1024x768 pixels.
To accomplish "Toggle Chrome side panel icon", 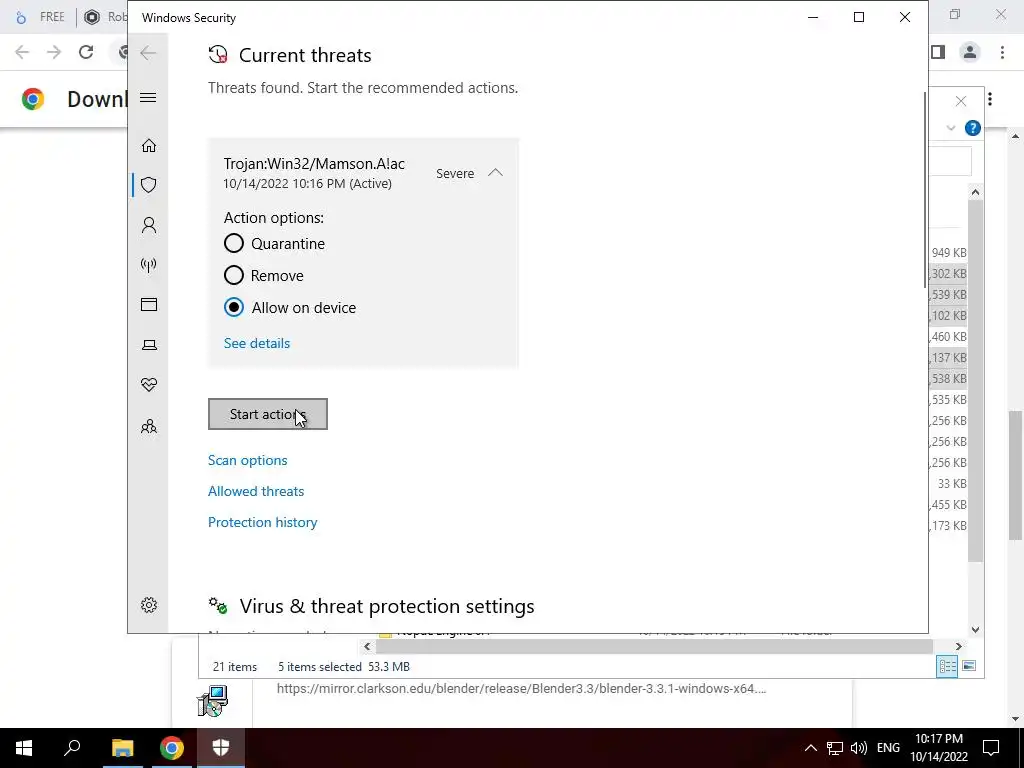I will tap(938, 52).
